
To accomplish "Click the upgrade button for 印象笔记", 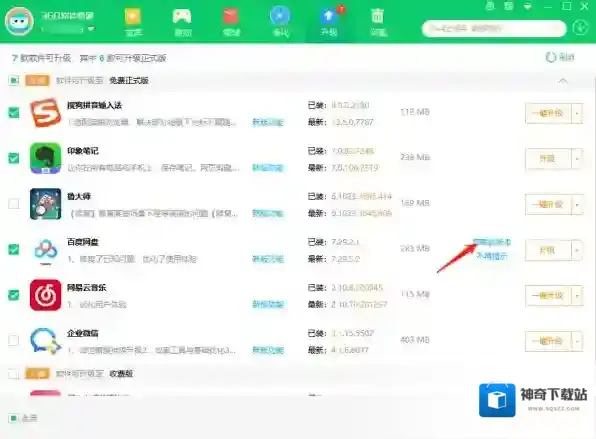I will [548, 159].
